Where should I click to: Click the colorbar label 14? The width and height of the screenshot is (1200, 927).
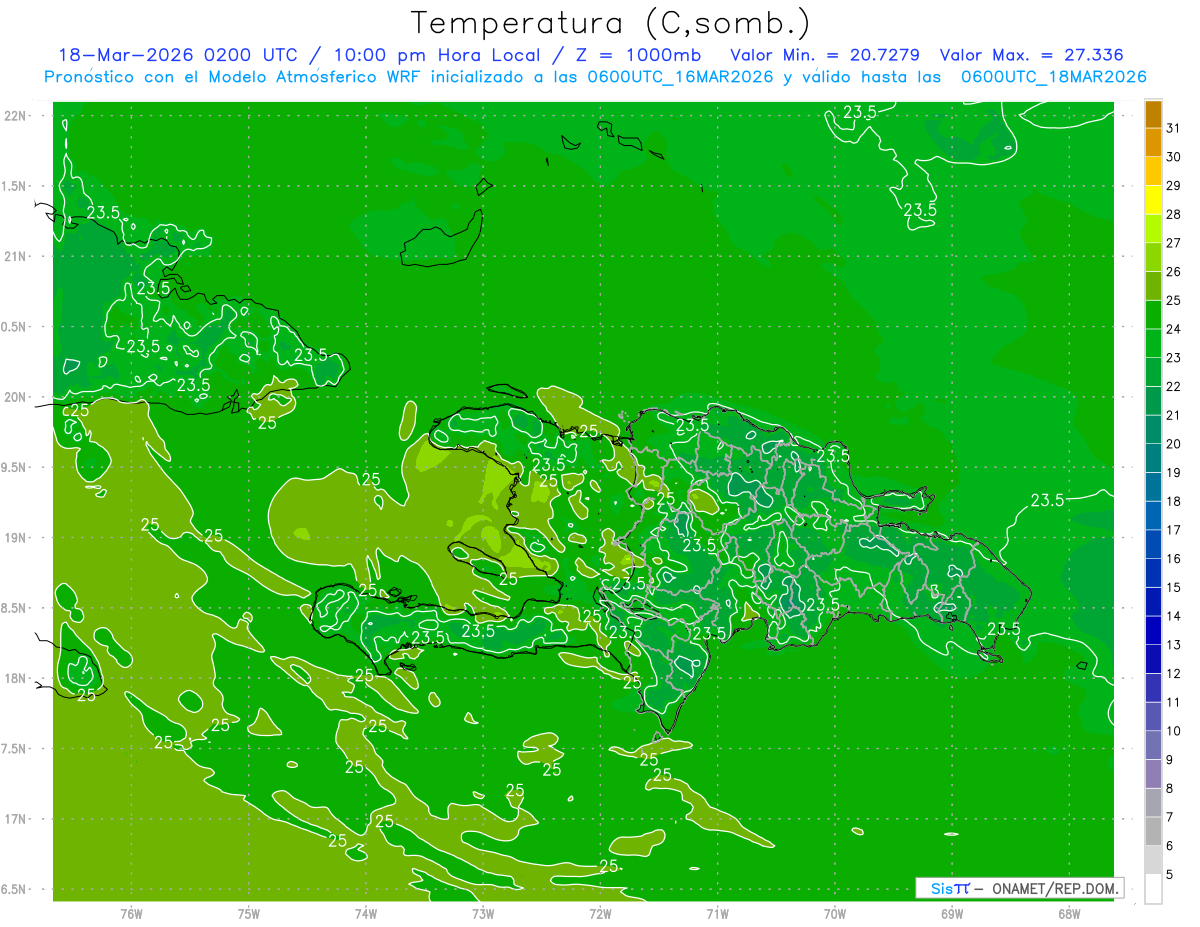pyautogui.click(x=1174, y=616)
